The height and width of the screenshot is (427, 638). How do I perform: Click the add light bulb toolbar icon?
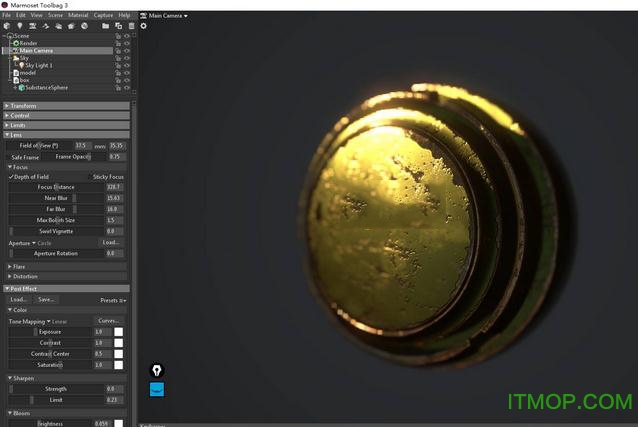(x=20, y=26)
